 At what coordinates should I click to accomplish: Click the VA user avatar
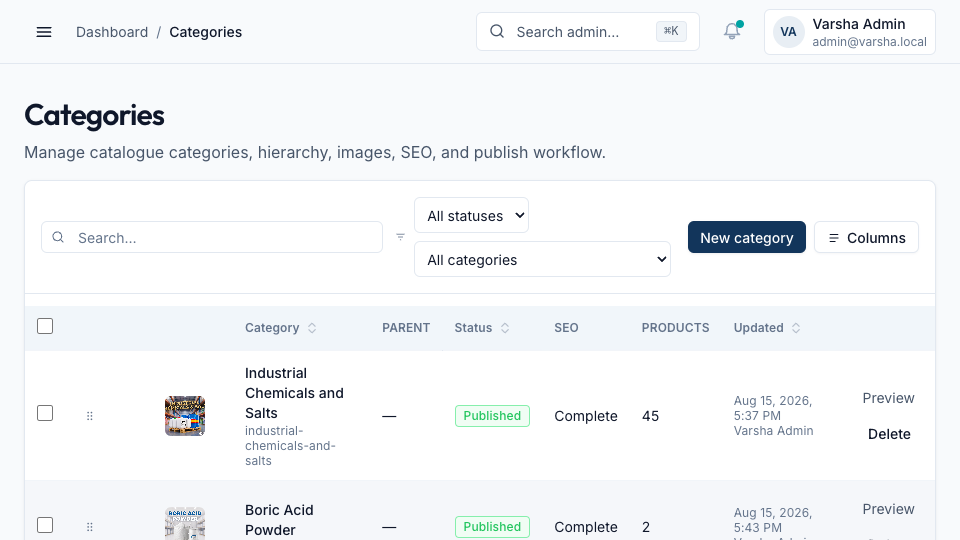788,32
